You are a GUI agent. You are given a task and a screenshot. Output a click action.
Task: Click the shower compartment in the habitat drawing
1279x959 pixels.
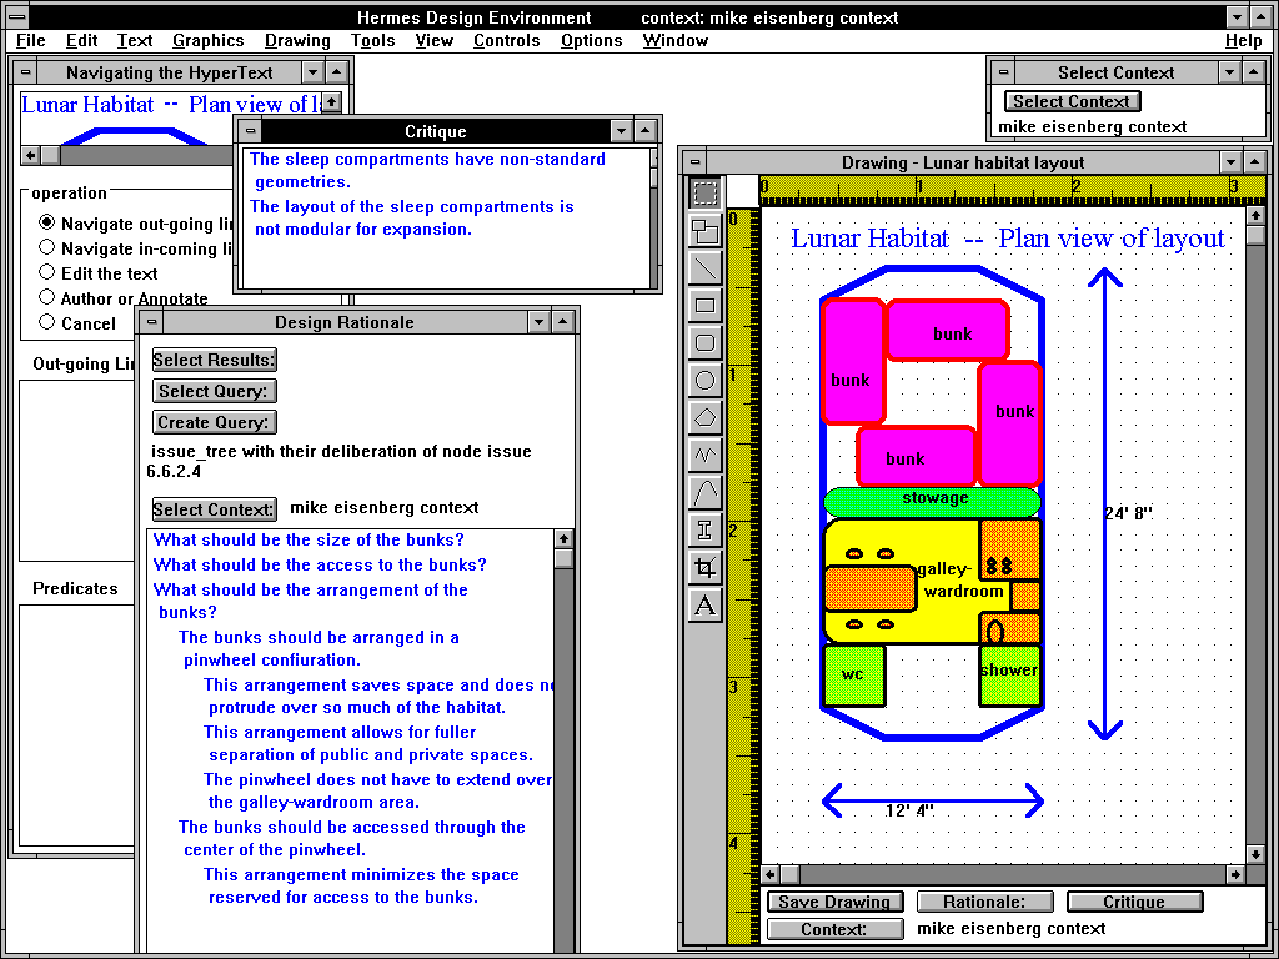[x=1010, y=676]
